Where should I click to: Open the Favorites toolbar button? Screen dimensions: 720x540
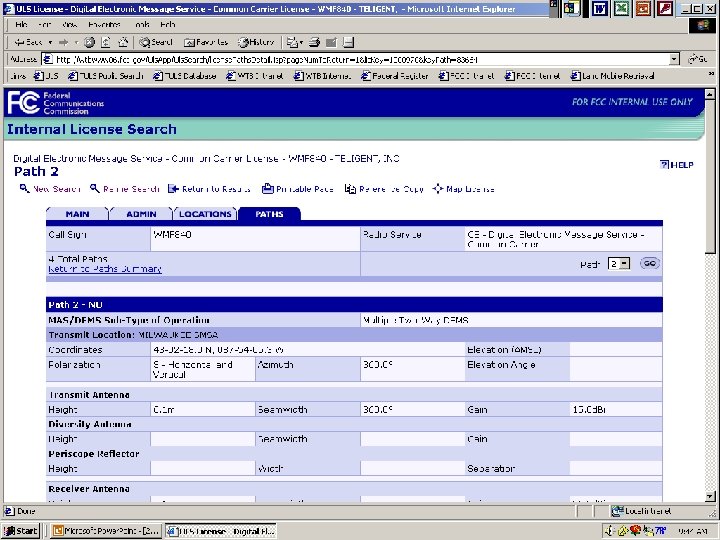click(207, 42)
